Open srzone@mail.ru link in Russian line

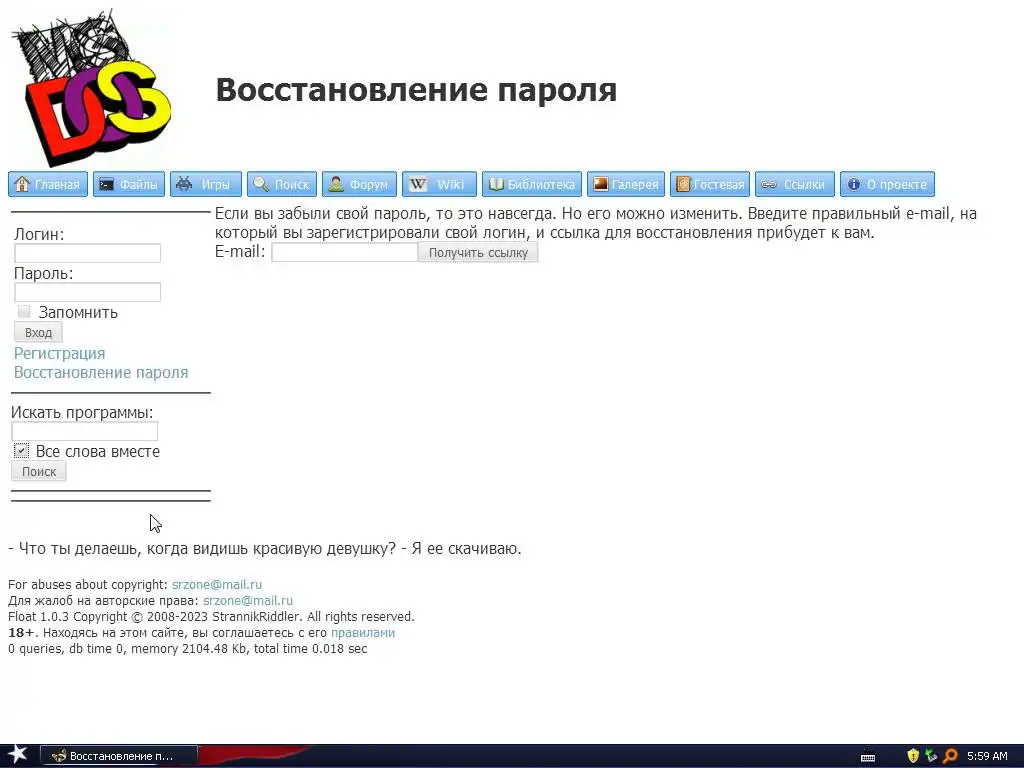pos(248,601)
